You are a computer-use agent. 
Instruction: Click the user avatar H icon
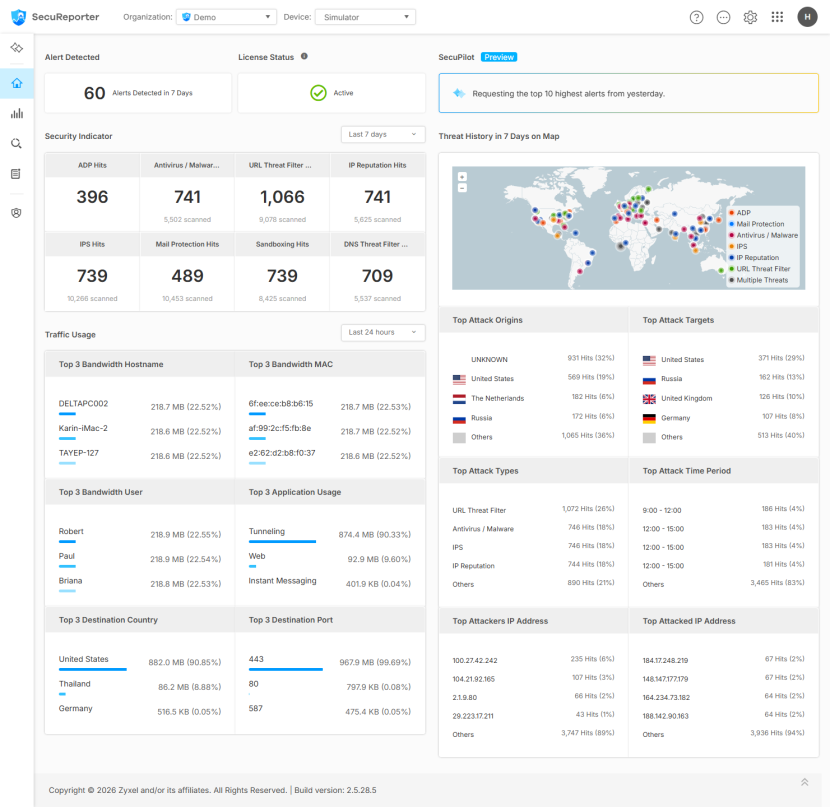coord(807,17)
